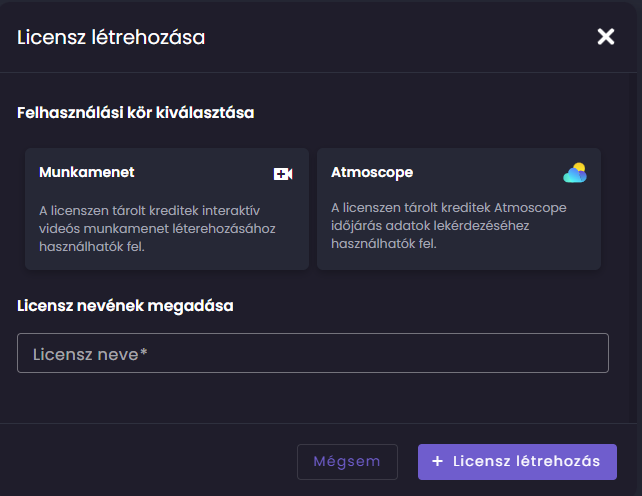
Task: Click the Licensz nevének megadása heading
Action: click(x=125, y=305)
